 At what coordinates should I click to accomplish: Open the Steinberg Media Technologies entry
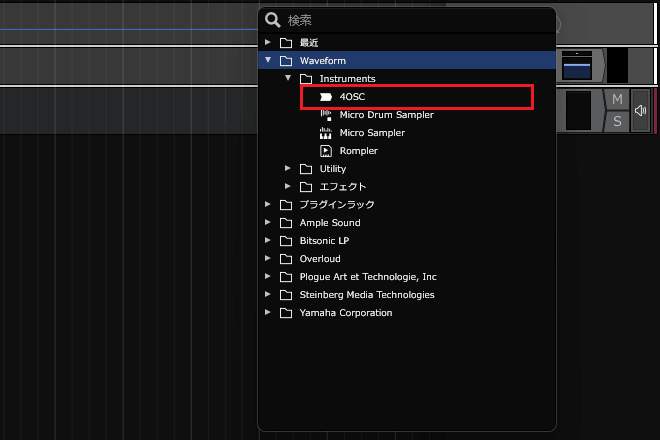click(366, 295)
